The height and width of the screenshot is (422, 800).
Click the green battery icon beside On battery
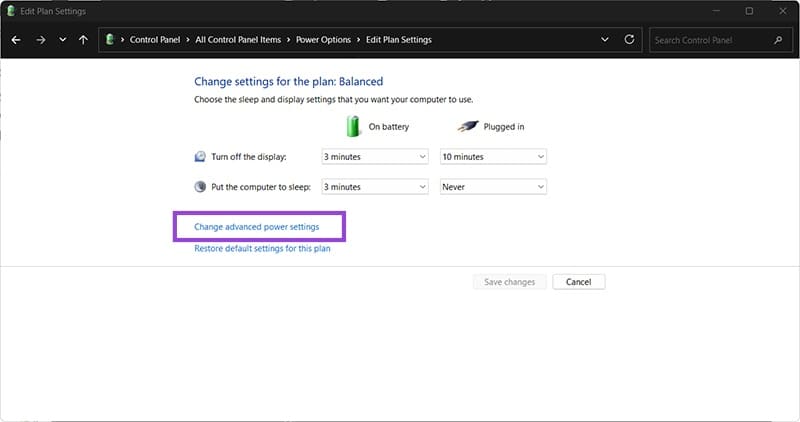pyautogui.click(x=353, y=126)
